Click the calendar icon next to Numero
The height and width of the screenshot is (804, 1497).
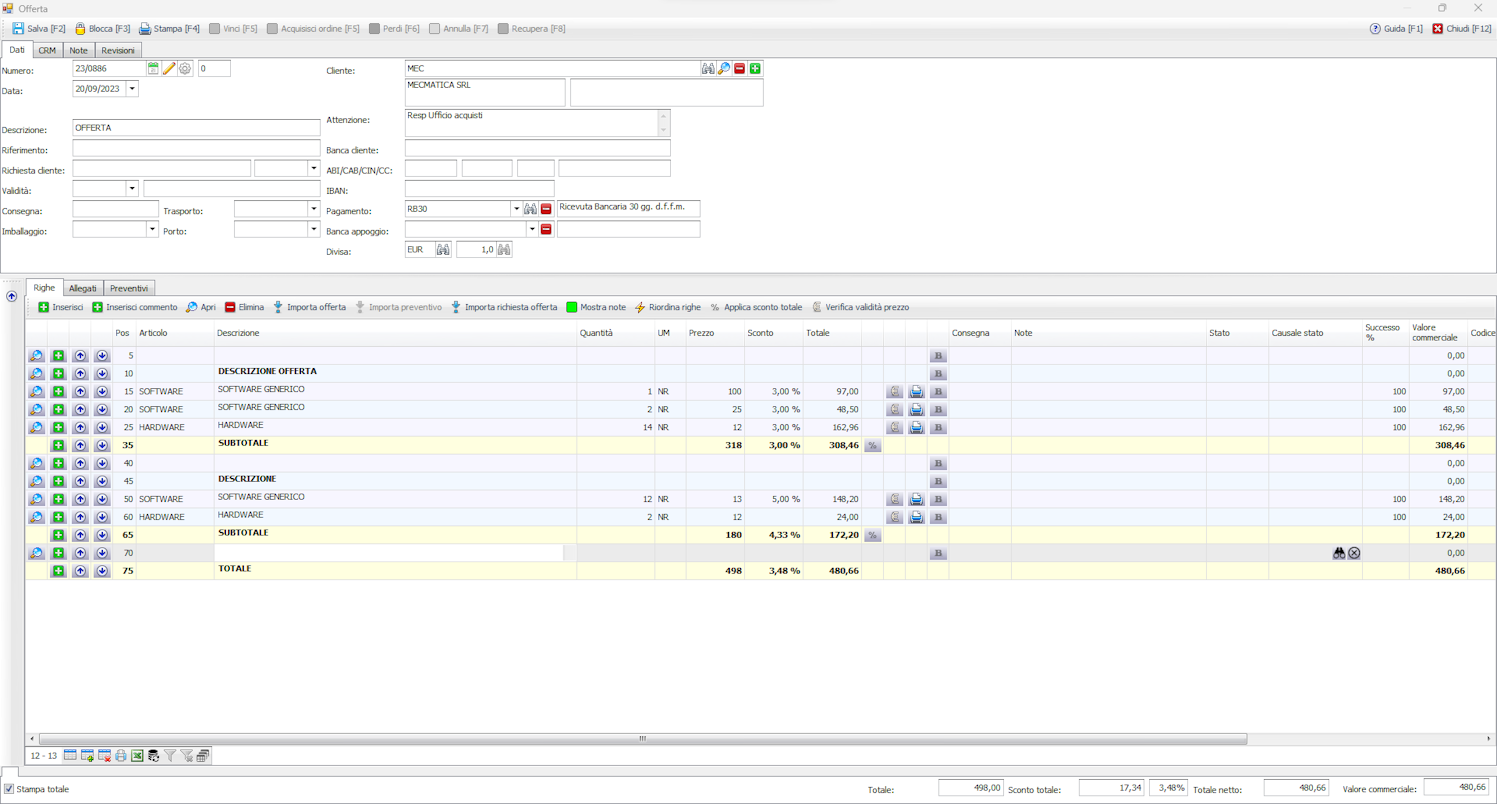153,69
